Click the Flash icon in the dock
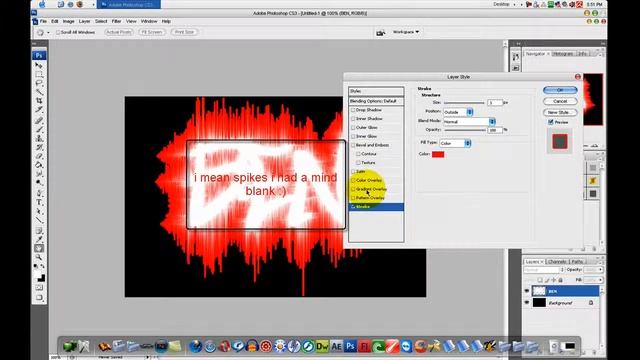The image size is (640, 360). click(364, 347)
